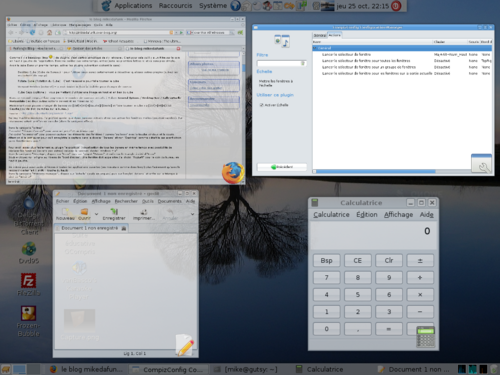Image resolution: width=500 pixels, height=375 pixels.
Task: Click the horizontal scrollbar in CompizConfig list
Action: (x=376, y=171)
